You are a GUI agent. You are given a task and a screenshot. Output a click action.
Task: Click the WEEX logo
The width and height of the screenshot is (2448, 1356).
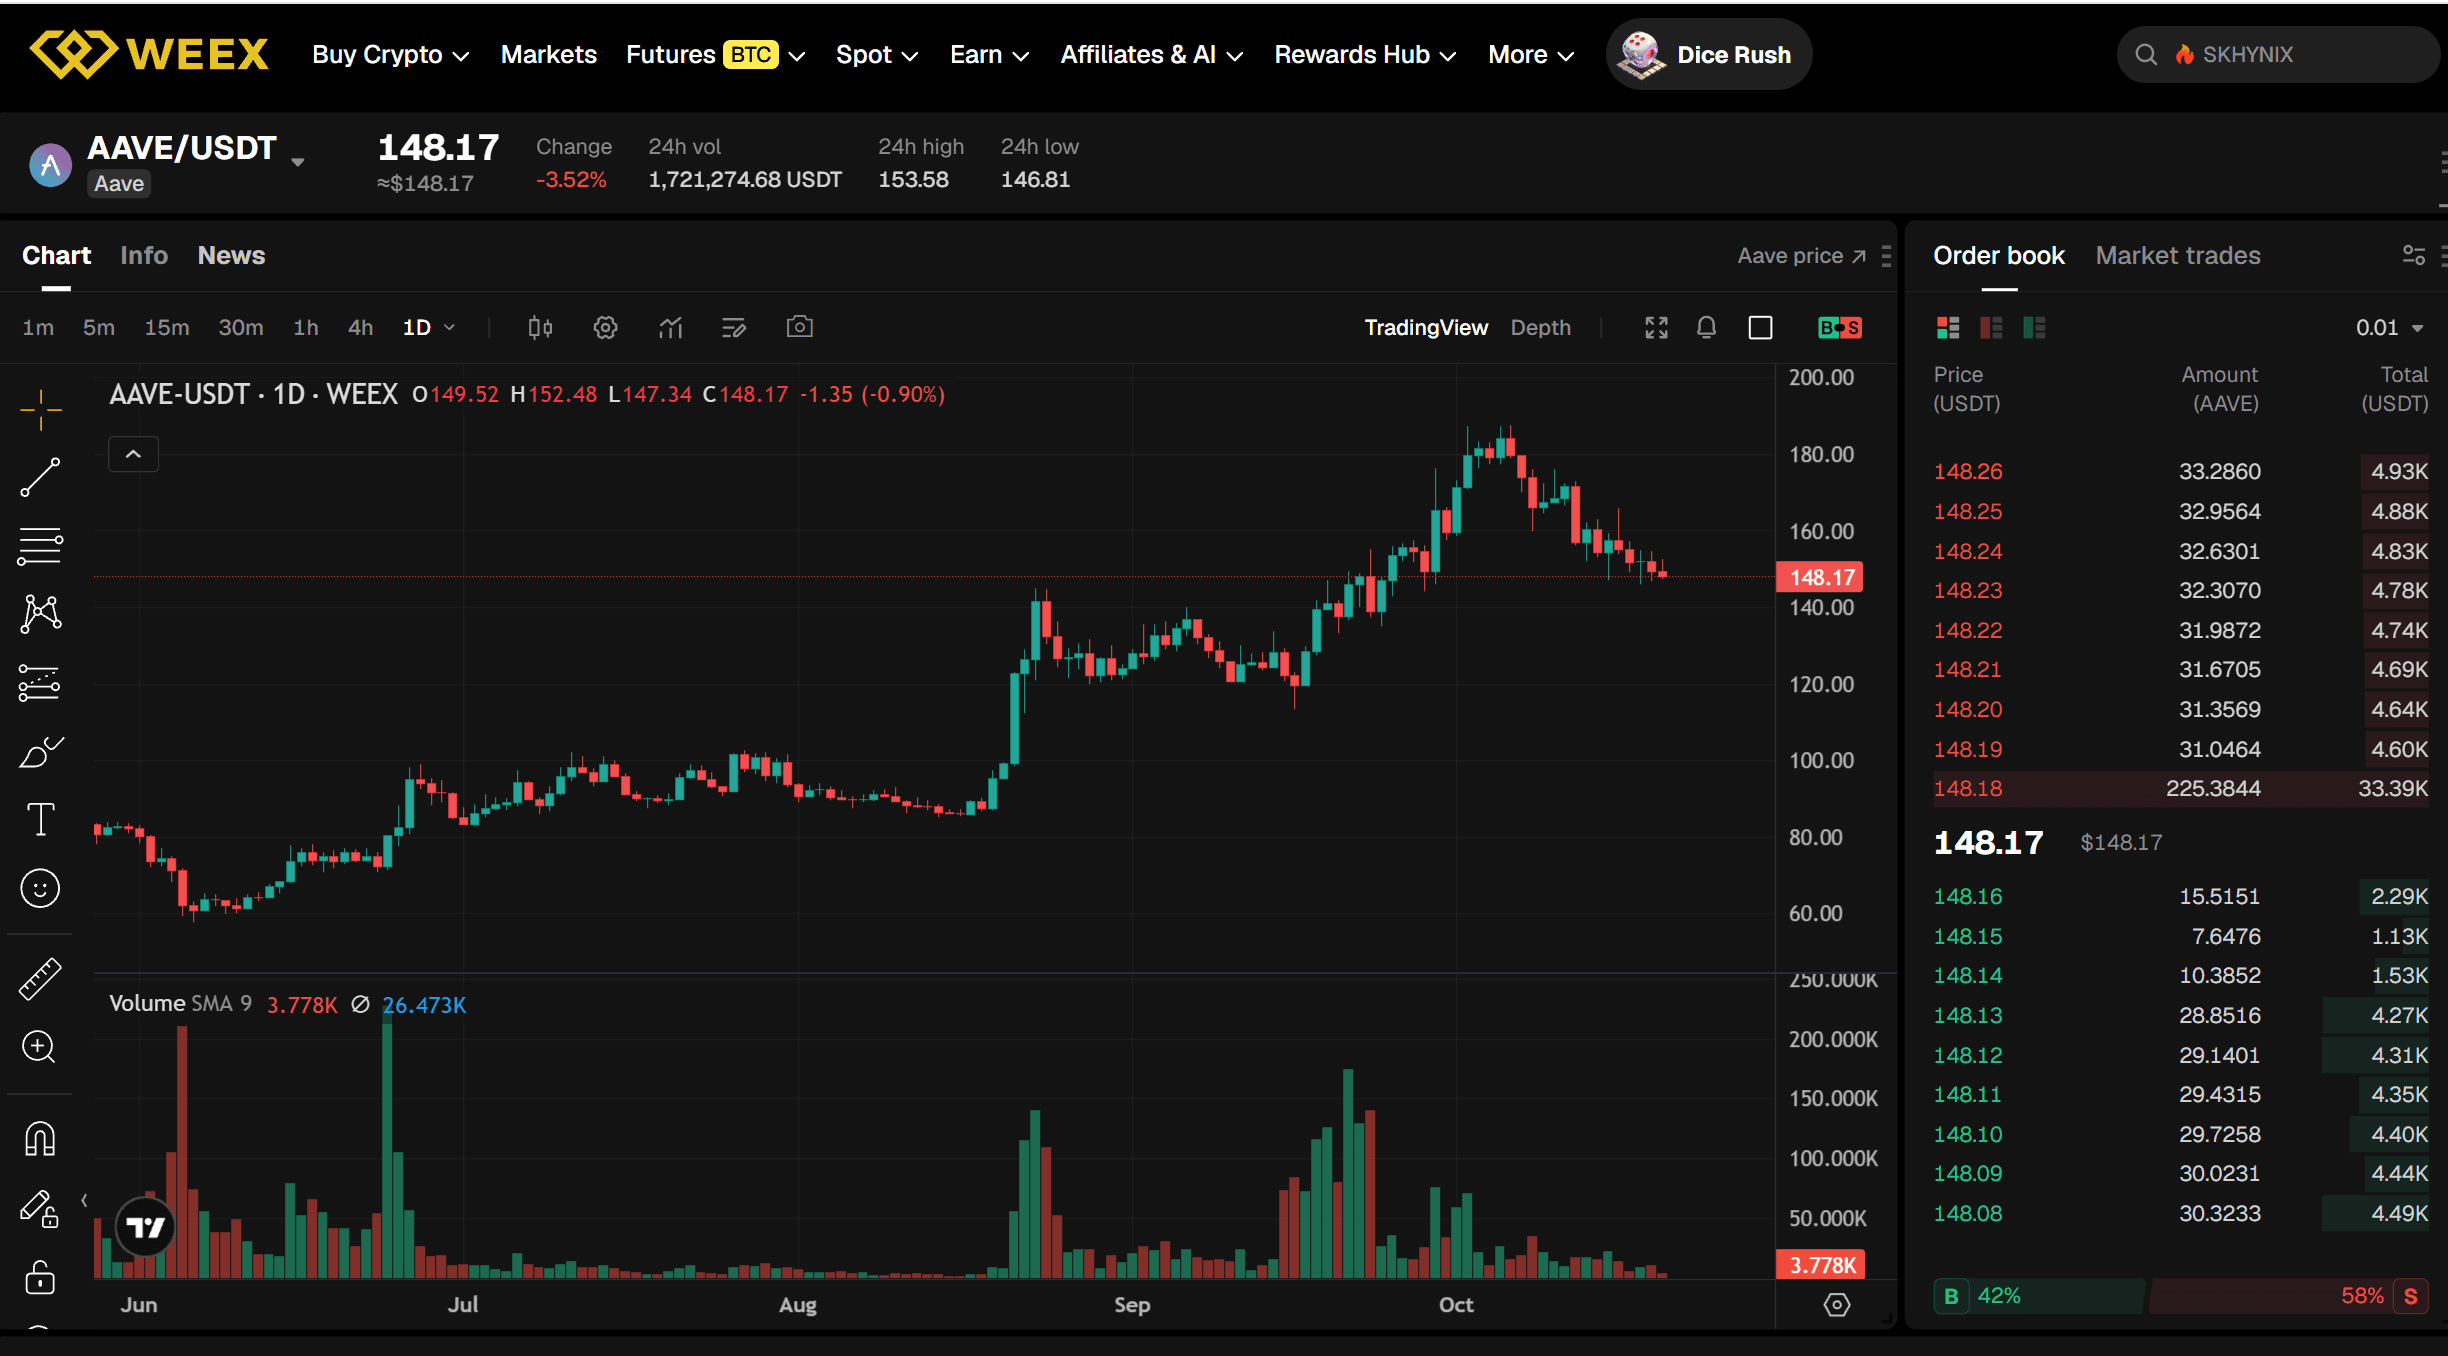coord(149,54)
